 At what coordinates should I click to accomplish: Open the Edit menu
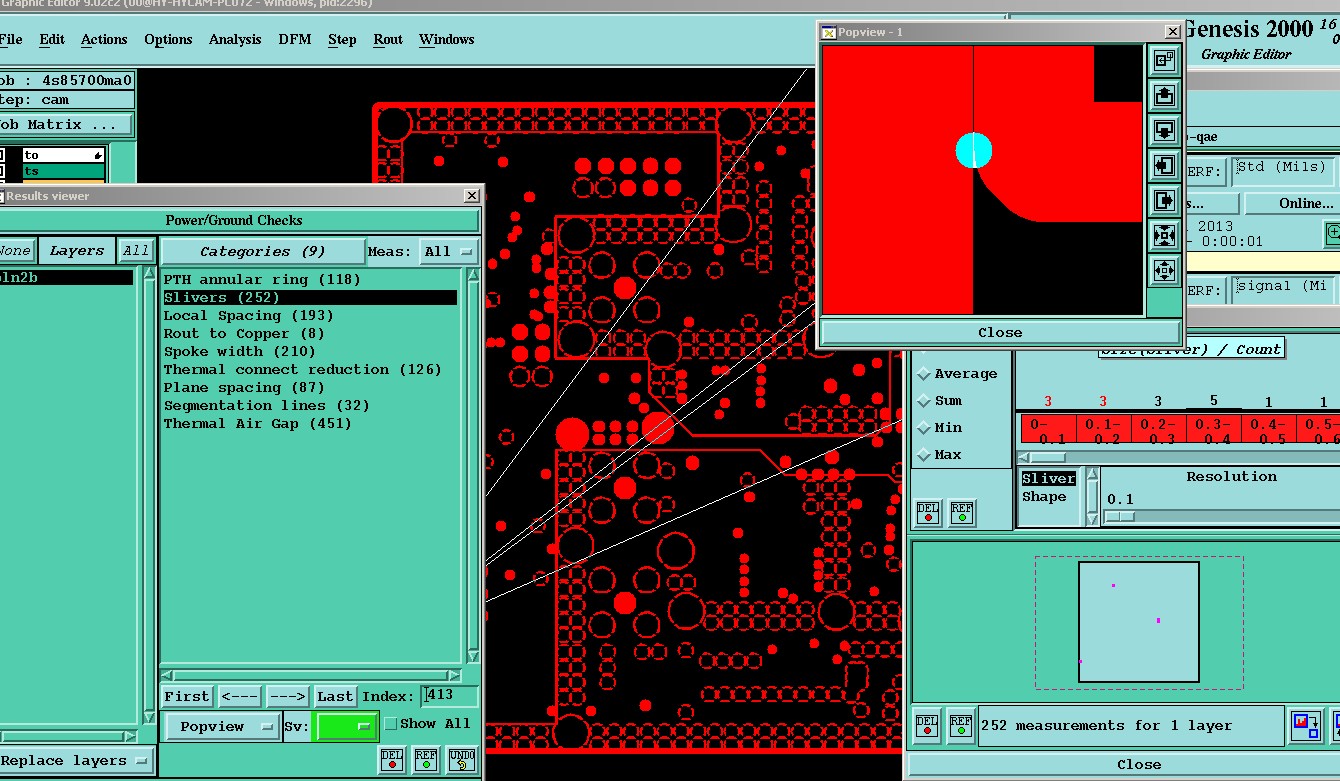pos(52,40)
